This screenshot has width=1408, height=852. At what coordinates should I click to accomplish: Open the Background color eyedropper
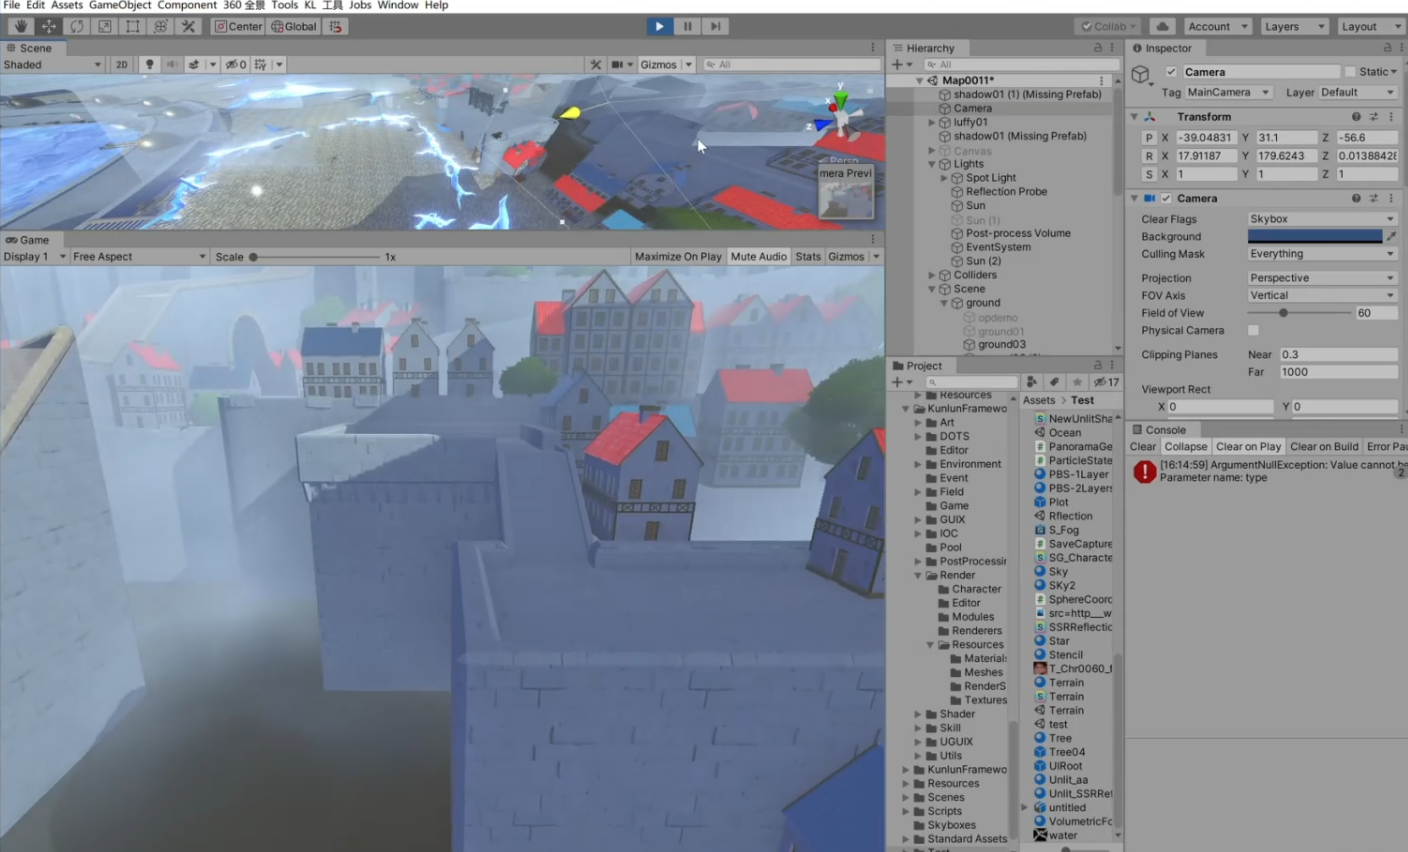(1391, 237)
